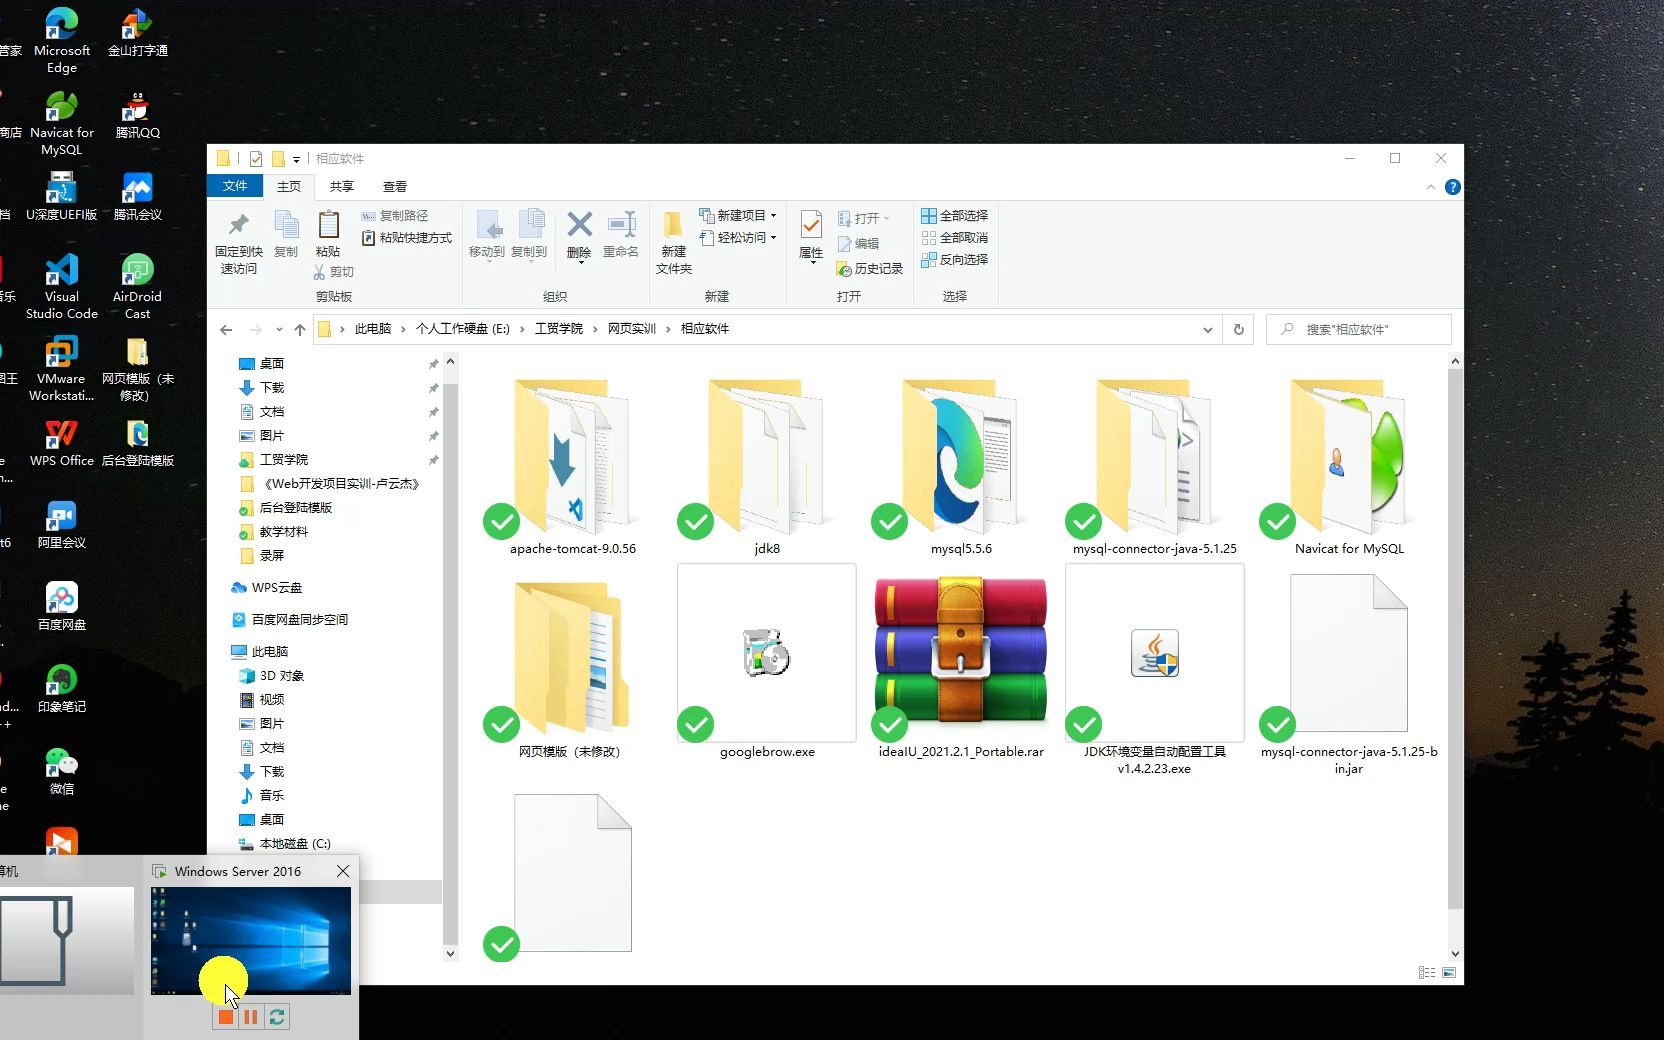Viewport: 1664px width, 1040px height.
Task: Click the Up one level arrow
Action: (299, 329)
